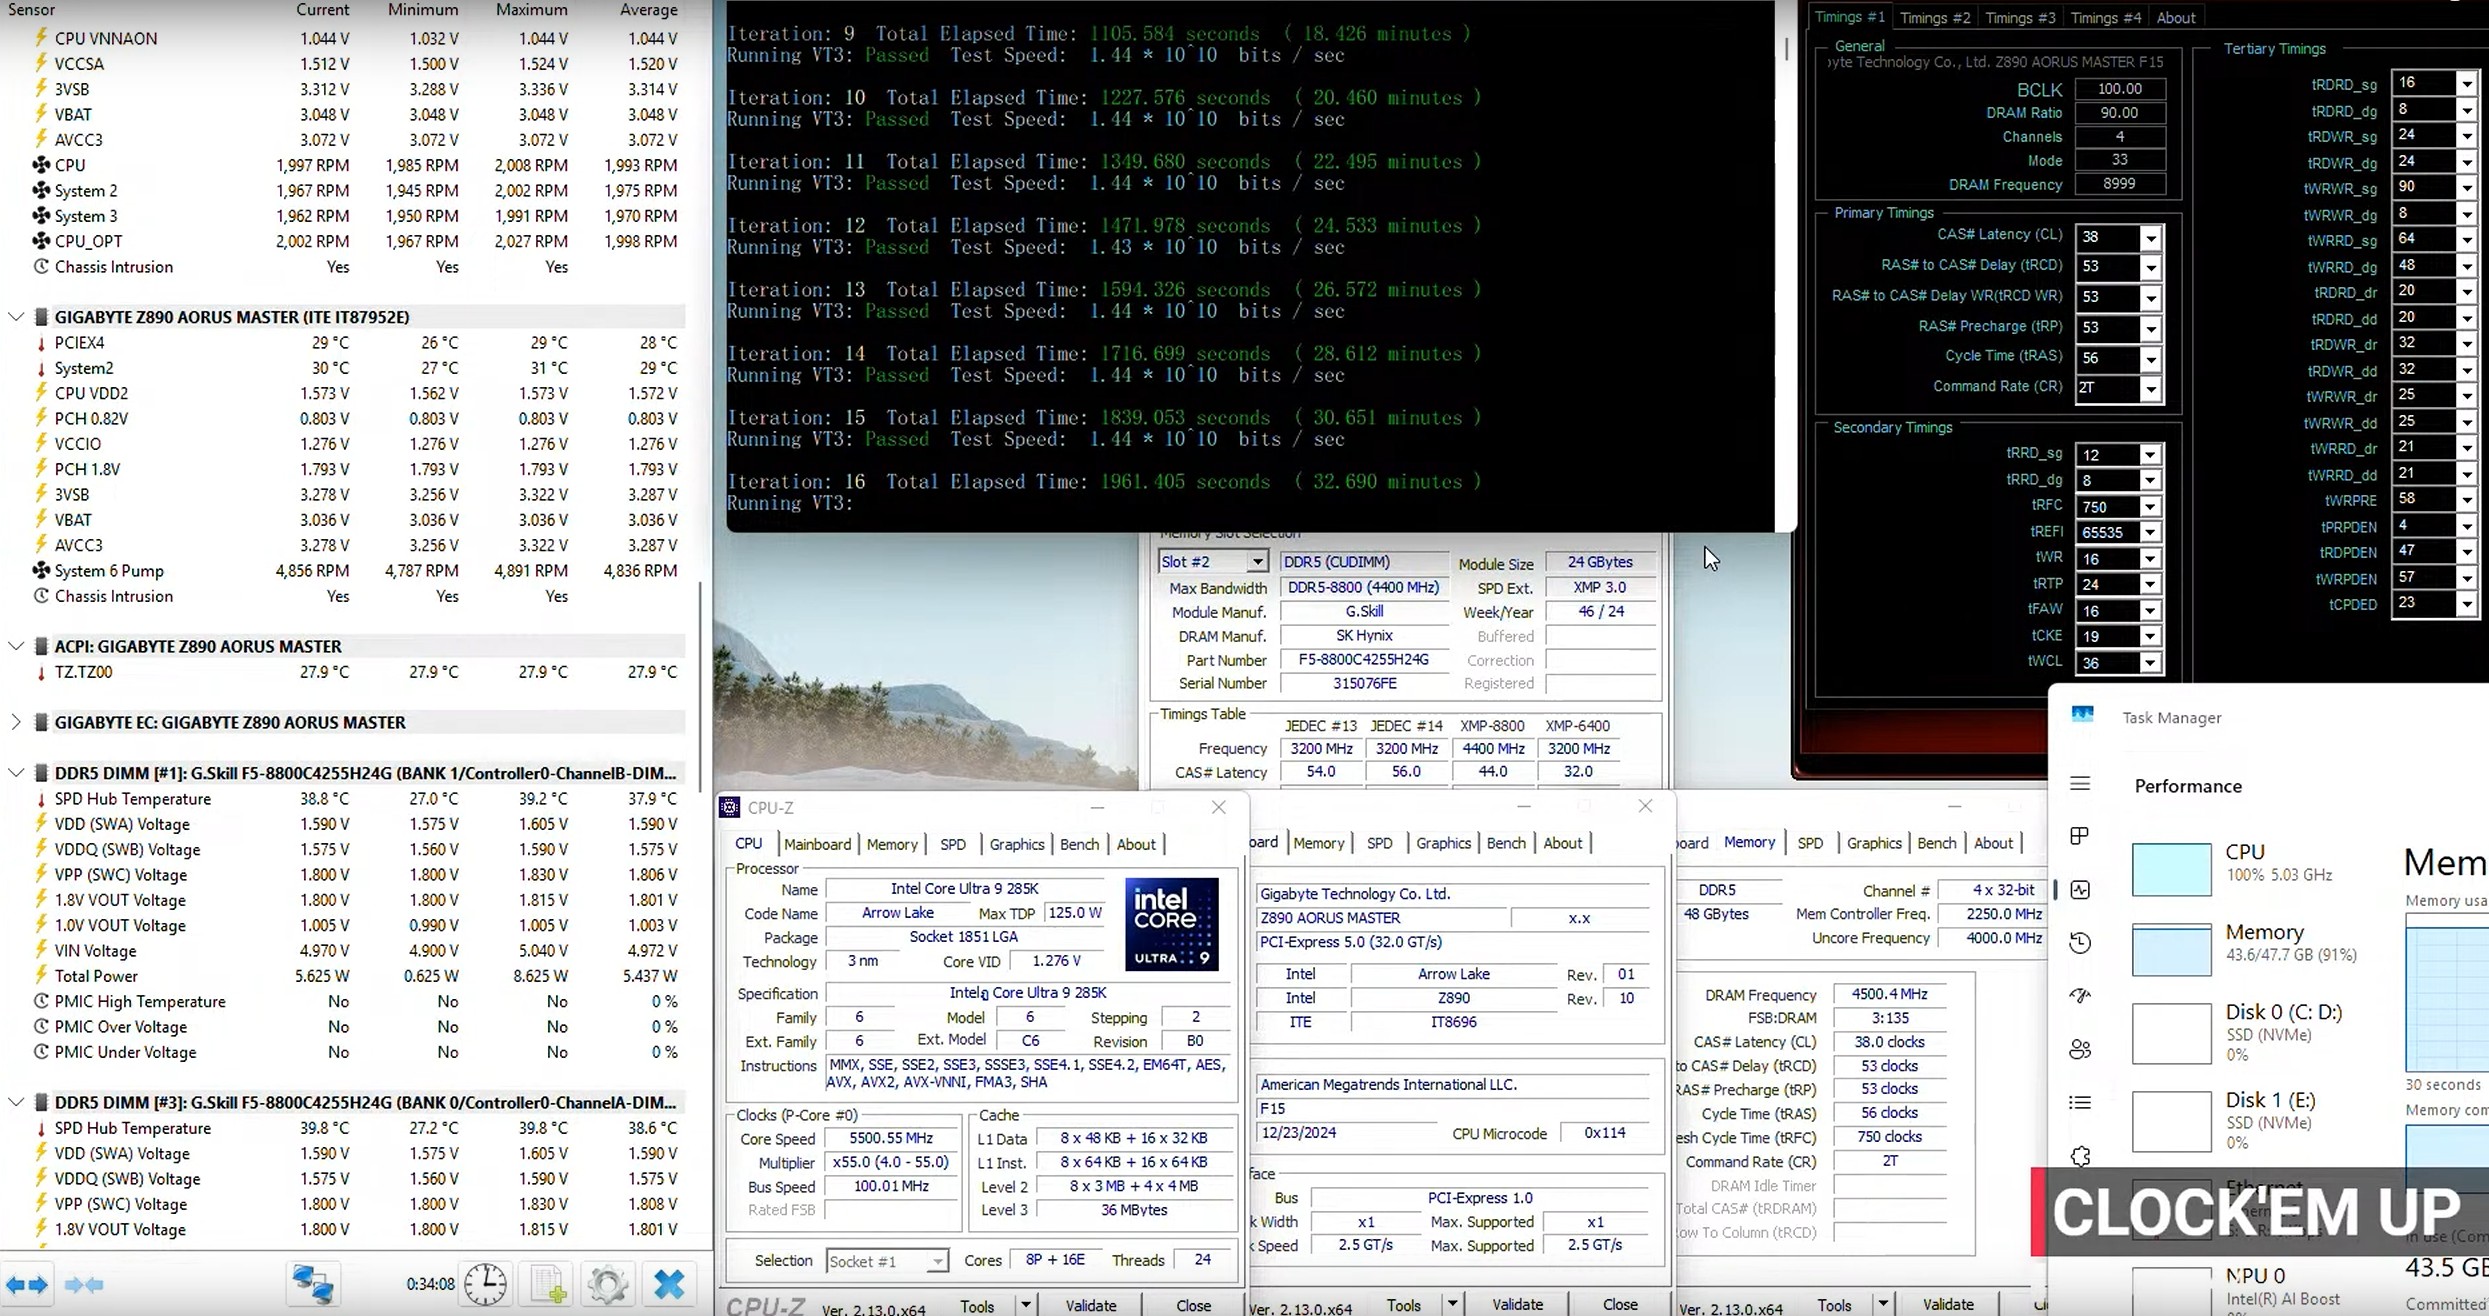This screenshot has width=2489, height=1316.
Task: Click the networked computers remote icon
Action: click(x=313, y=1284)
